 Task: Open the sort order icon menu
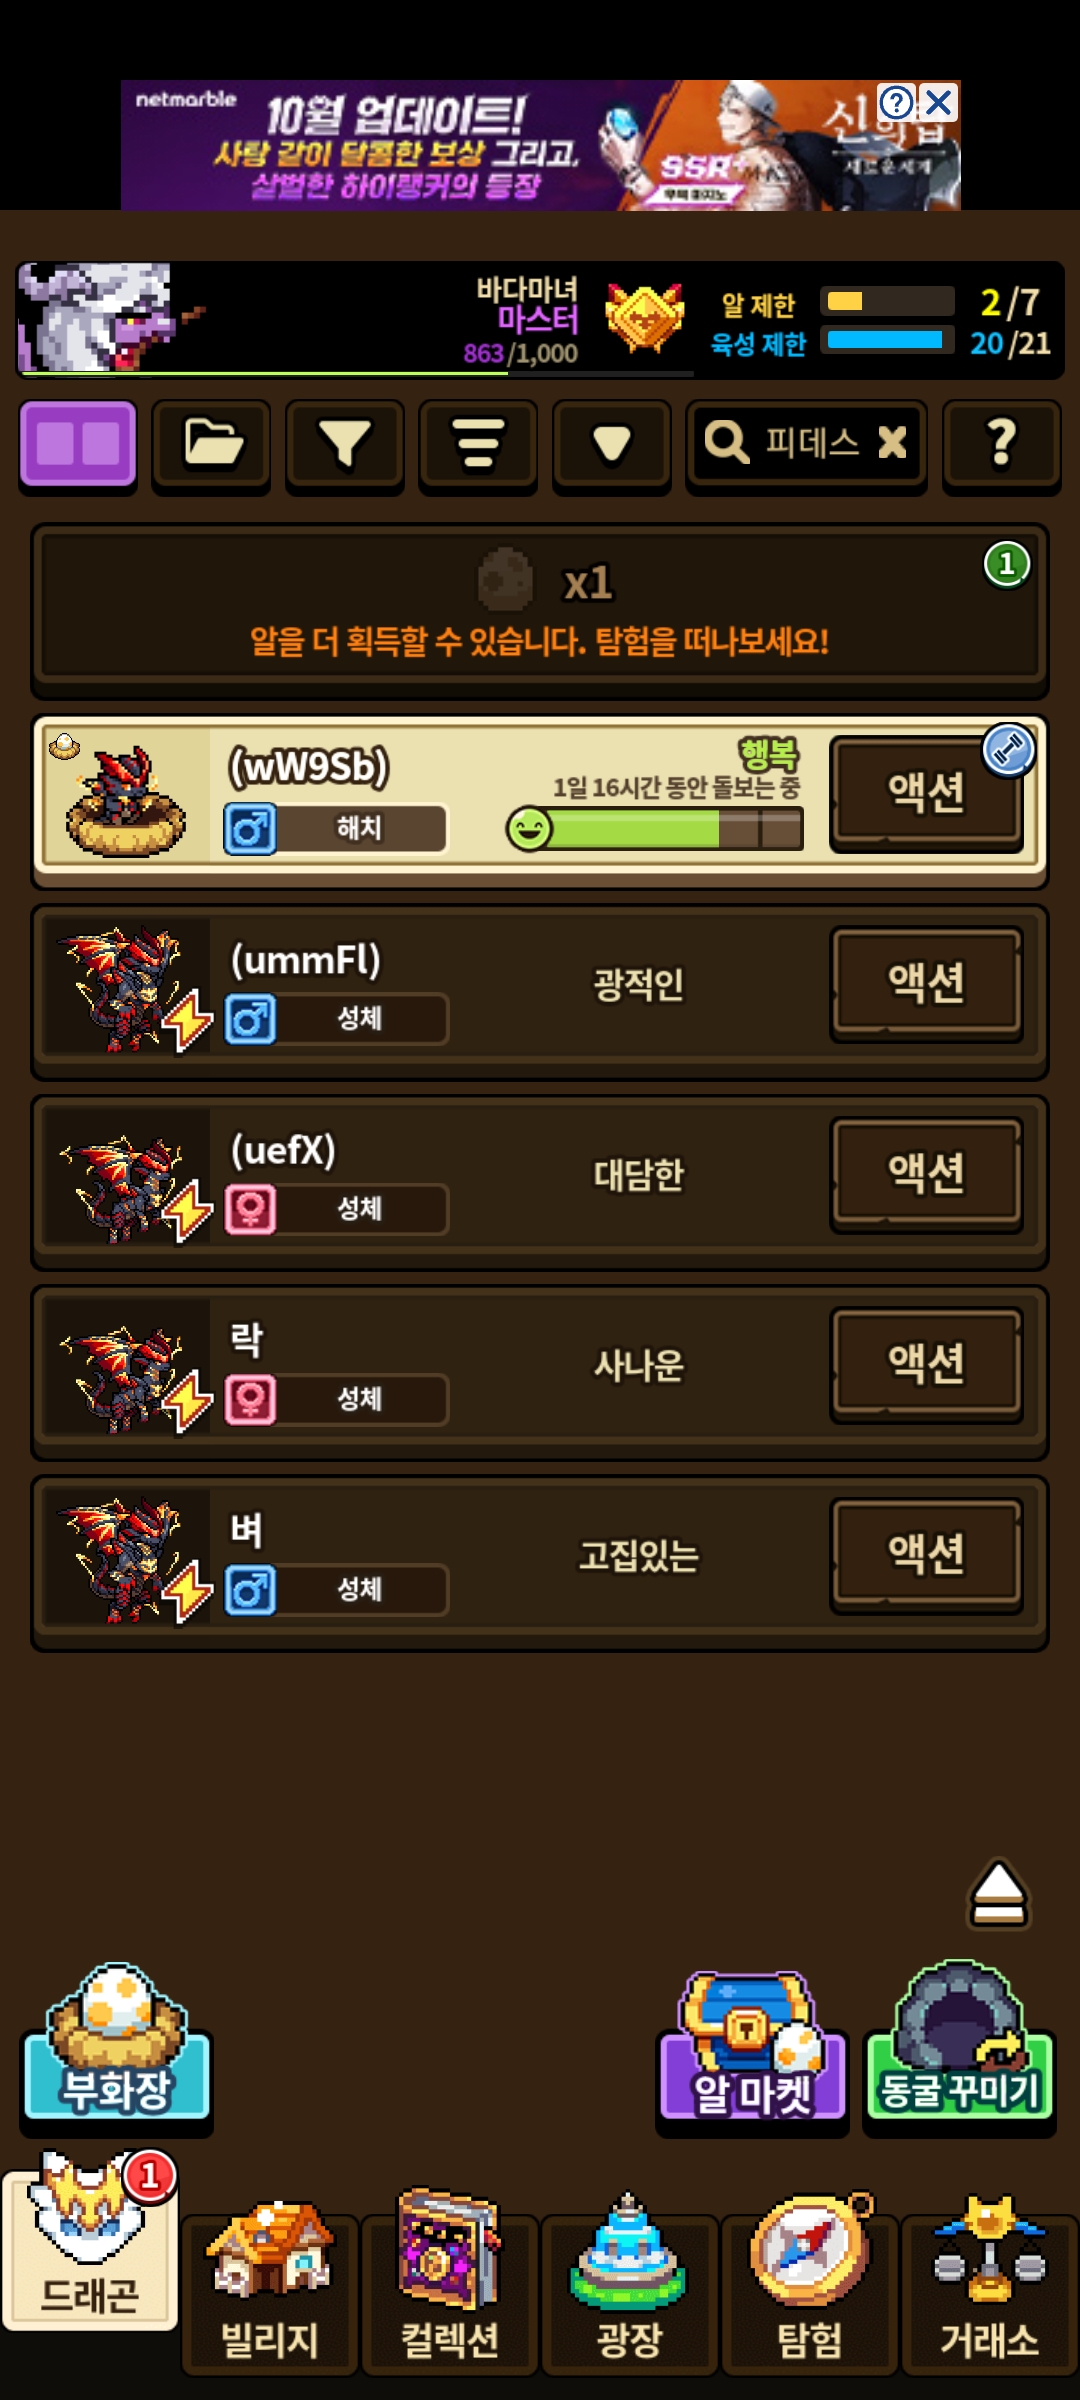[x=478, y=446]
